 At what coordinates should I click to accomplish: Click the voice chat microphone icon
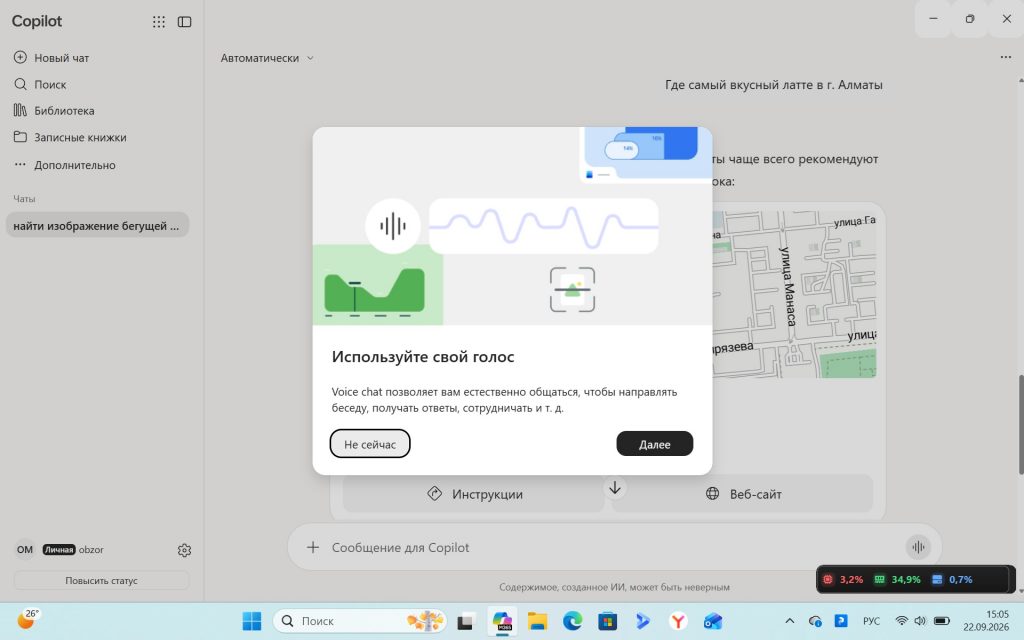(x=918, y=547)
